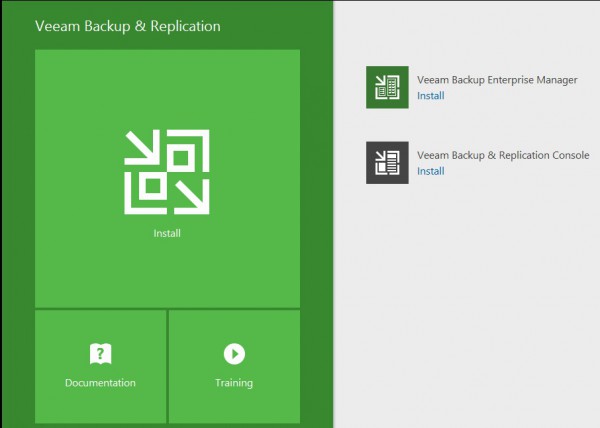Click the Install label on the main tile
The height and width of the screenshot is (428, 600).
[167, 233]
